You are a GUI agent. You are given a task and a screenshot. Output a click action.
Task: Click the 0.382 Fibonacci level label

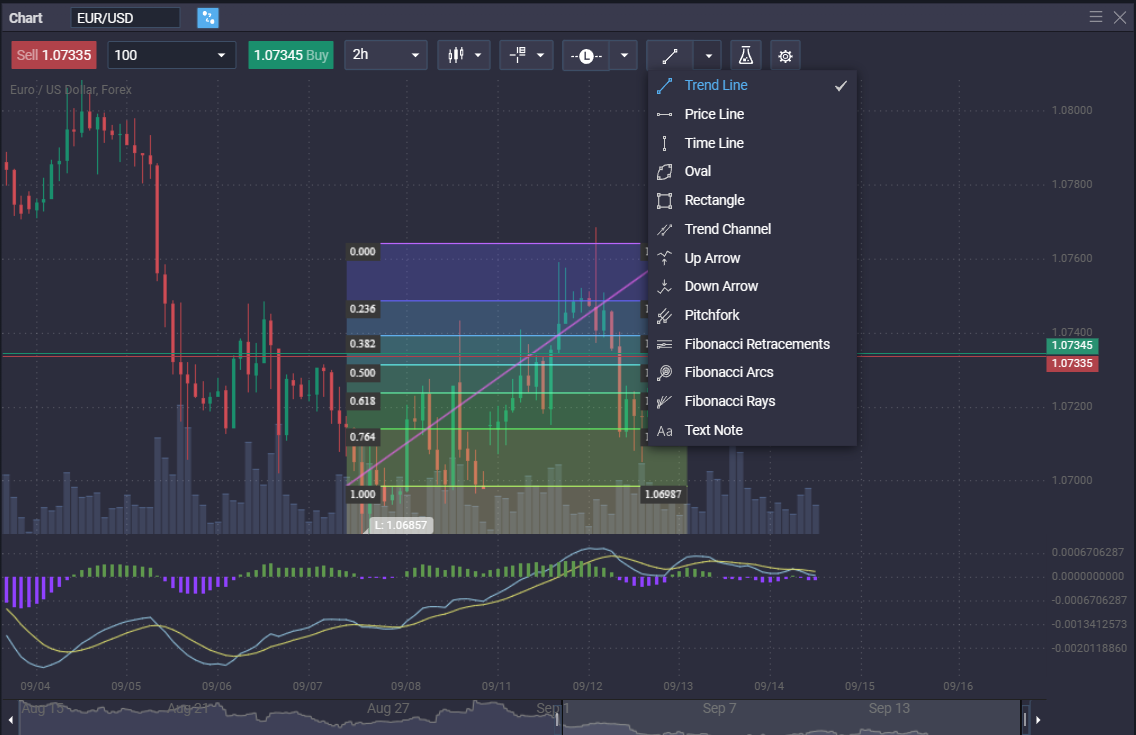[362, 343]
